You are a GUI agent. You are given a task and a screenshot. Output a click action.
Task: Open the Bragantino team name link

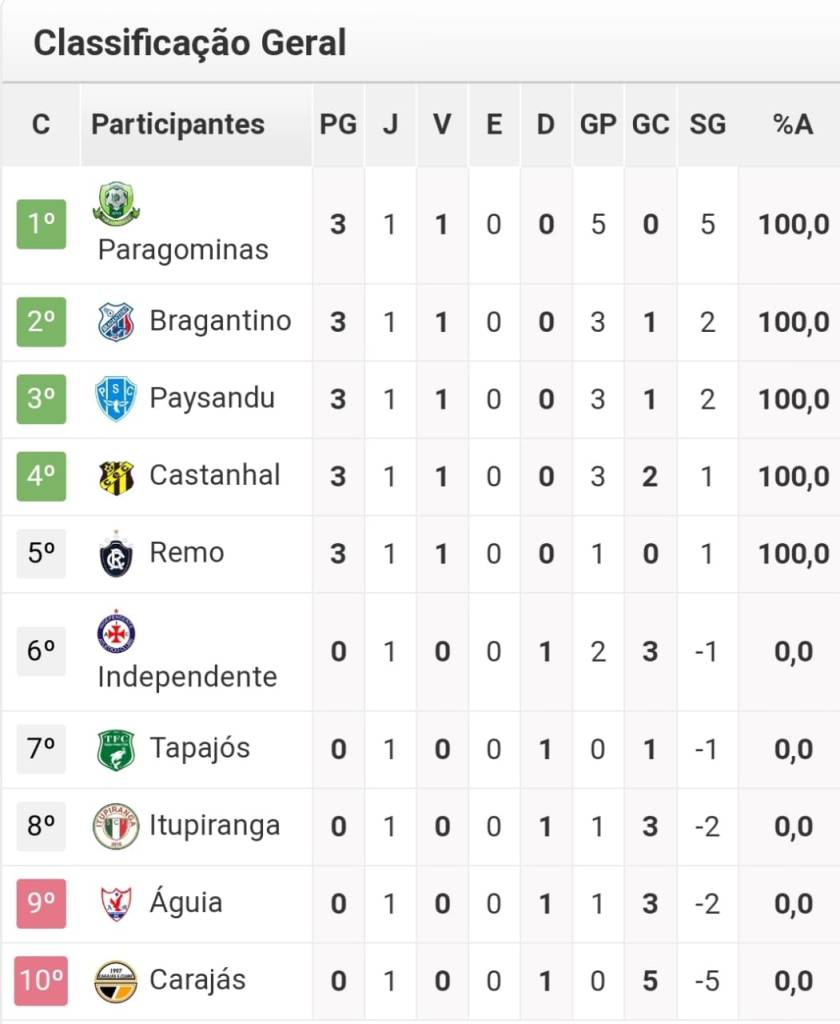(x=220, y=321)
